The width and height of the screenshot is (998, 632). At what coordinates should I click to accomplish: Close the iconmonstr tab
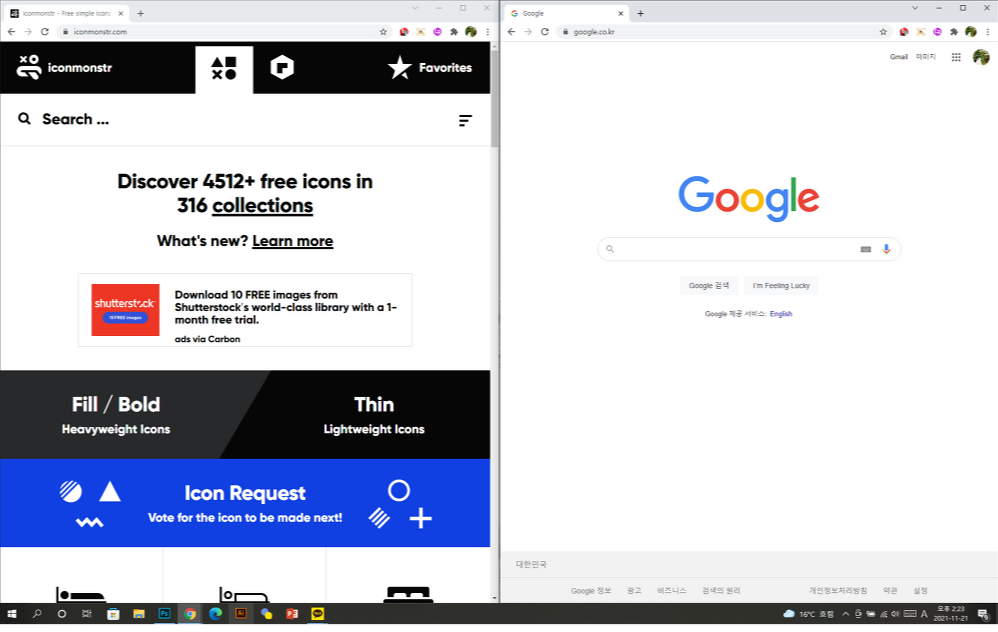[121, 13]
